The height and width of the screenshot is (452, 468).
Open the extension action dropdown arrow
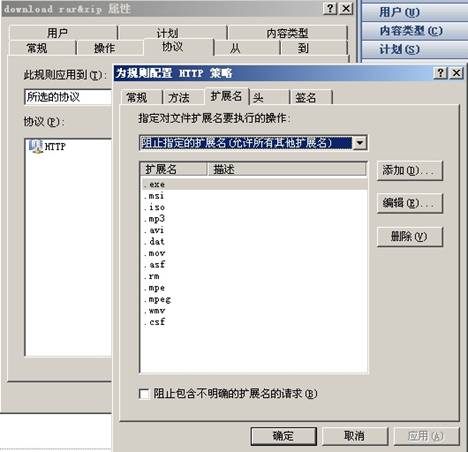click(360, 143)
